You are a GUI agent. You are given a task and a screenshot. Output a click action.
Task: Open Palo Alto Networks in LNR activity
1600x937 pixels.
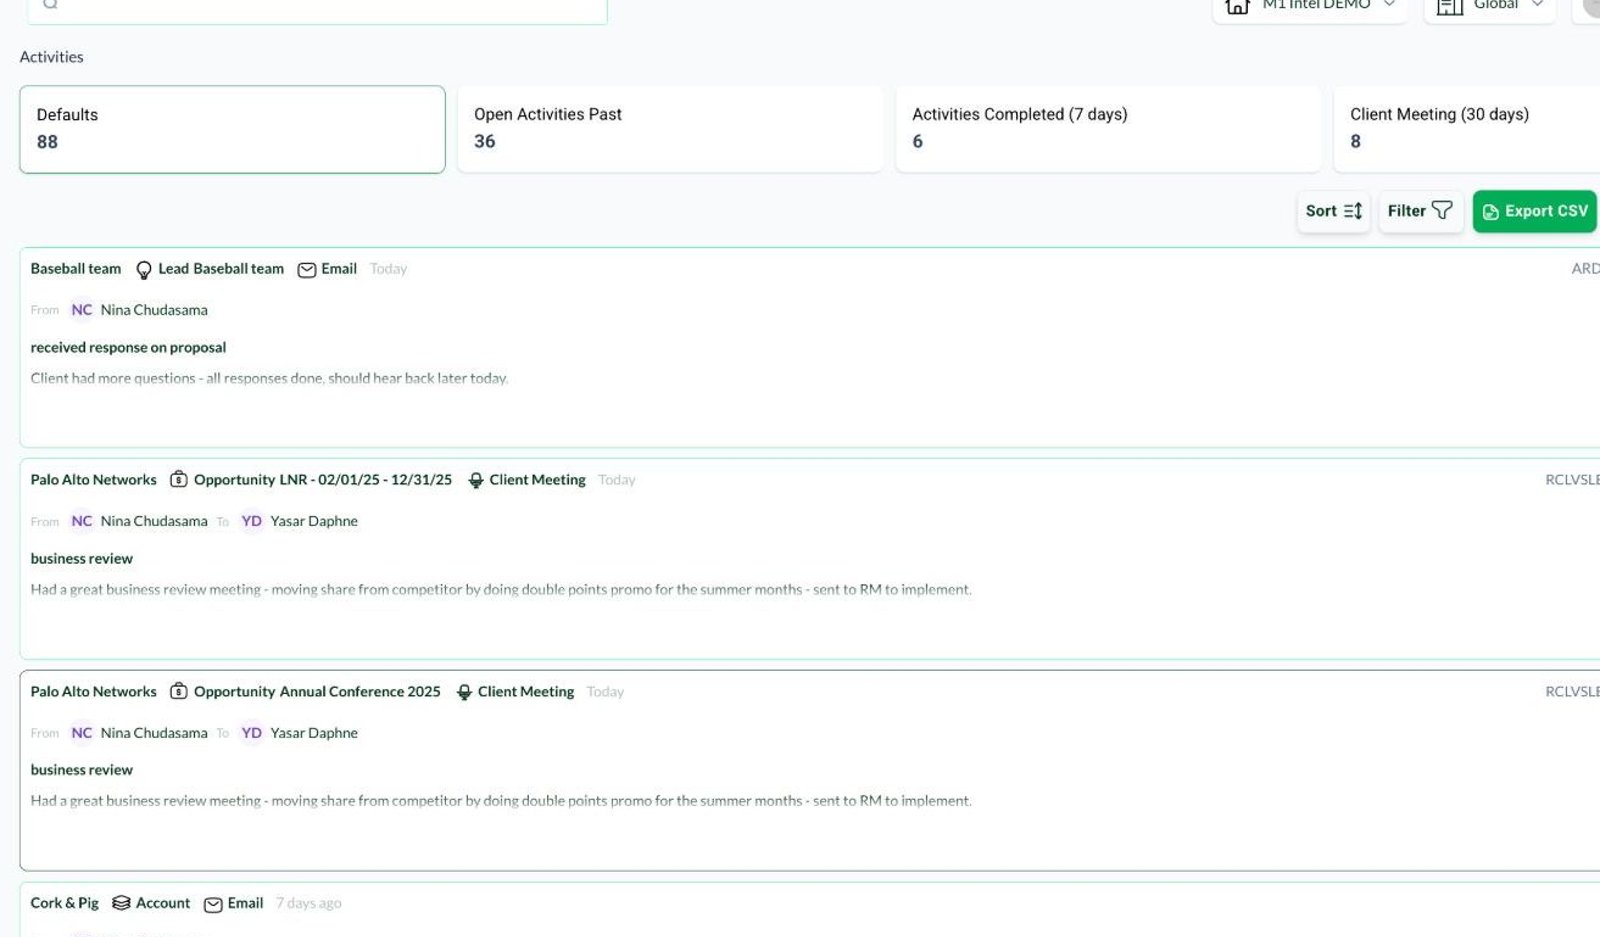click(x=94, y=480)
